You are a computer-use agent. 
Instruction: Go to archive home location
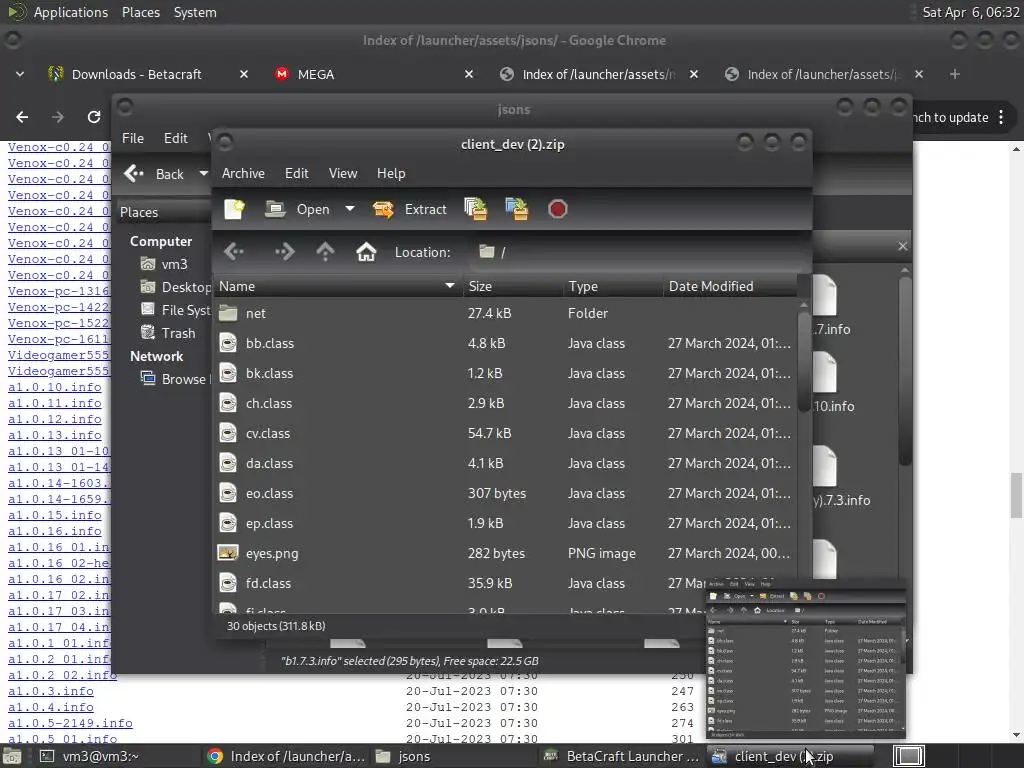coord(366,251)
